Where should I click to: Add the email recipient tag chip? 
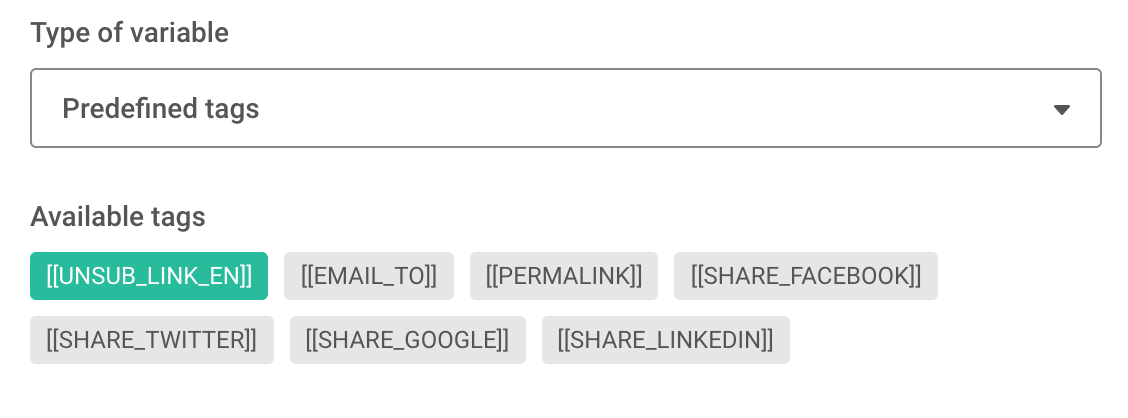[x=369, y=276]
